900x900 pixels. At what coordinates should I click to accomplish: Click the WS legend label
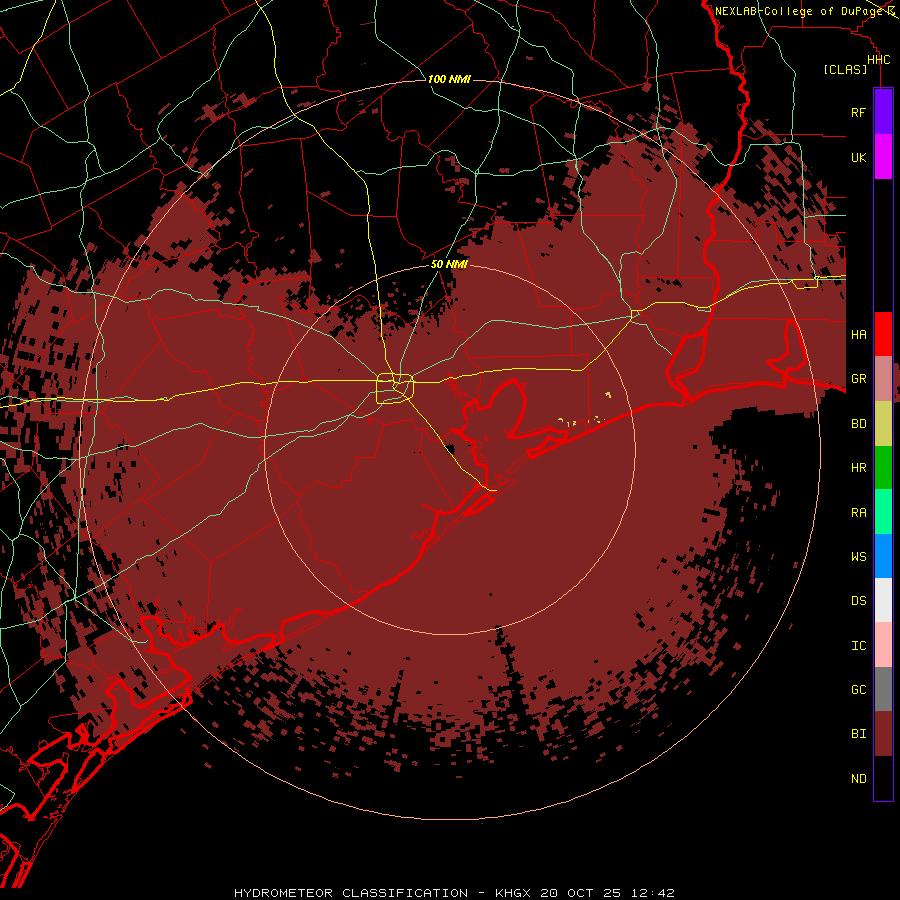coord(858,556)
